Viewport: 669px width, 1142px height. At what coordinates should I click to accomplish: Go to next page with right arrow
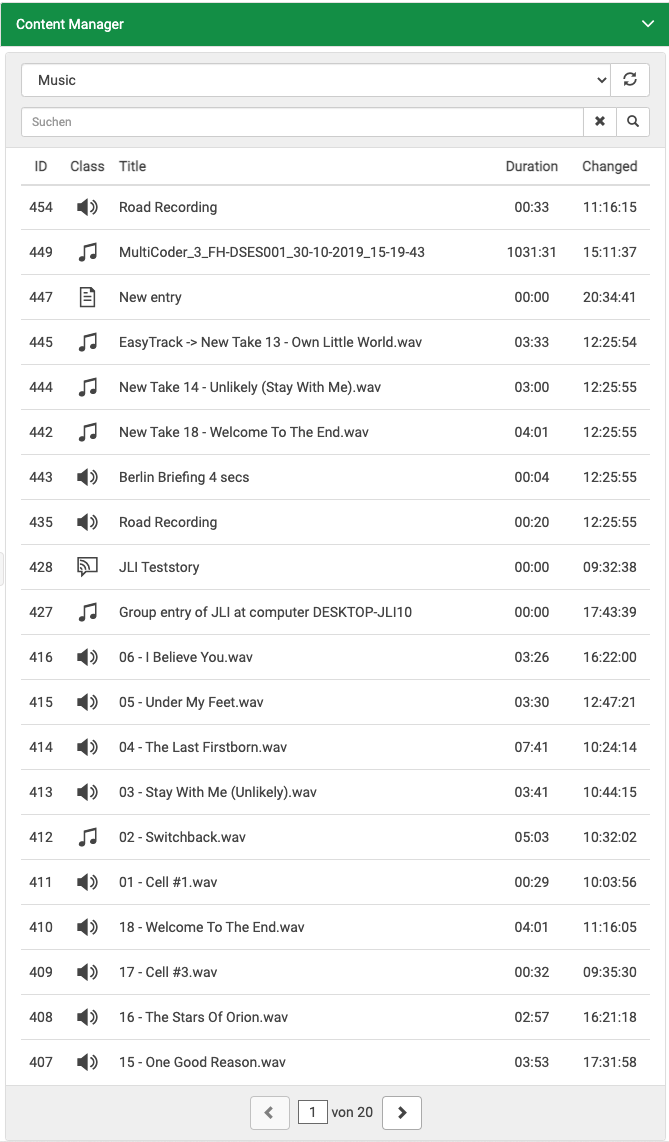tap(402, 1112)
